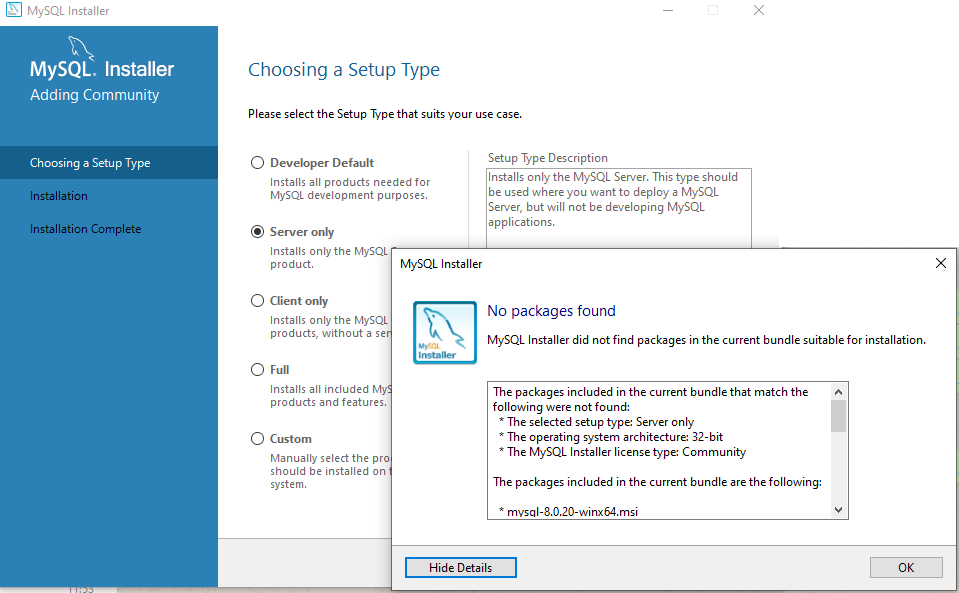Click the Hide Details button

[x=461, y=567]
